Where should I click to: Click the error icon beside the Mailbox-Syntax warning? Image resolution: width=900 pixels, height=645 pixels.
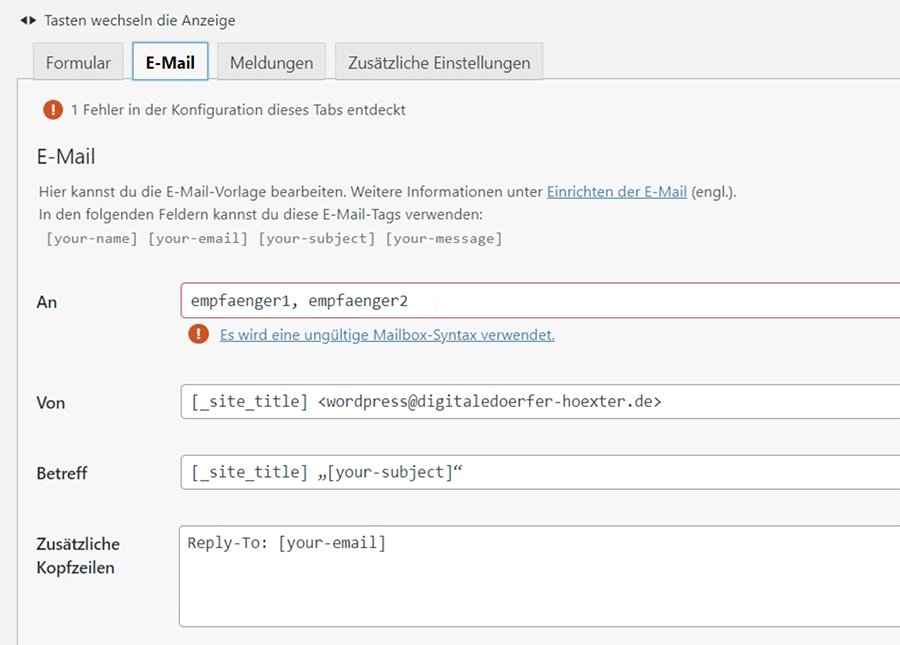tap(198, 335)
